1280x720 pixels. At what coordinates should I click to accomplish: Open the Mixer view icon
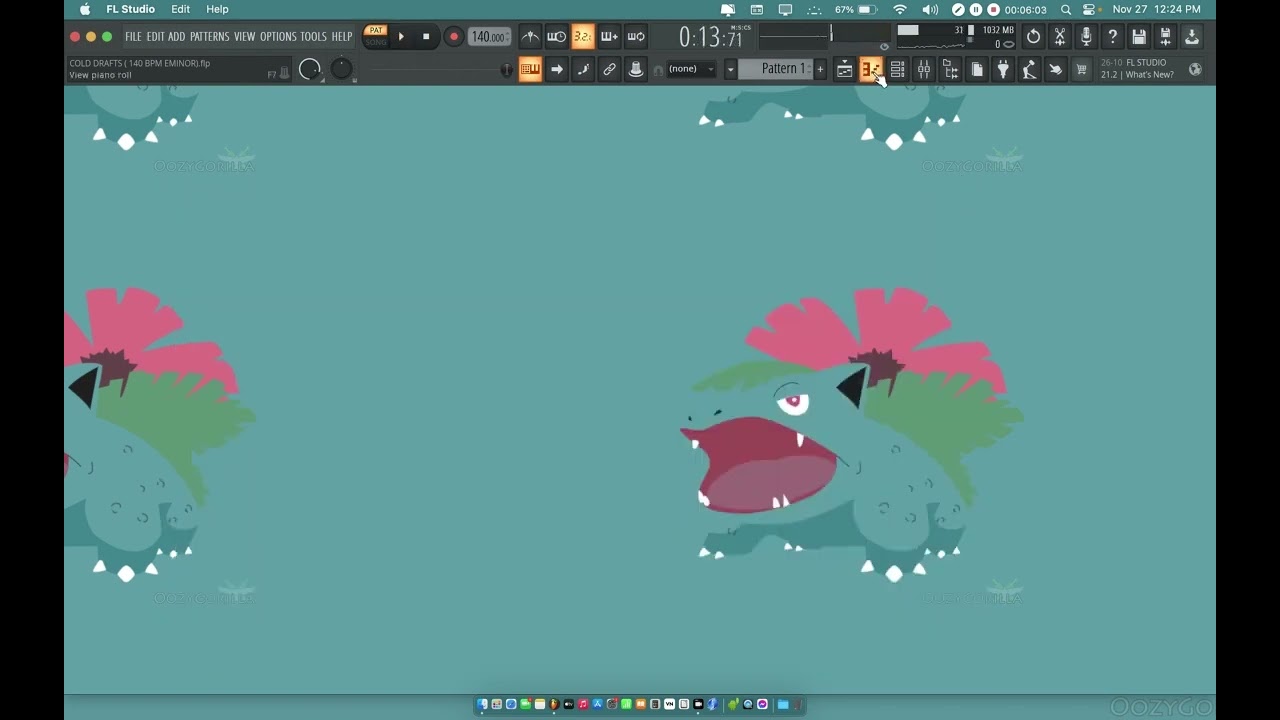pyautogui.click(x=924, y=69)
